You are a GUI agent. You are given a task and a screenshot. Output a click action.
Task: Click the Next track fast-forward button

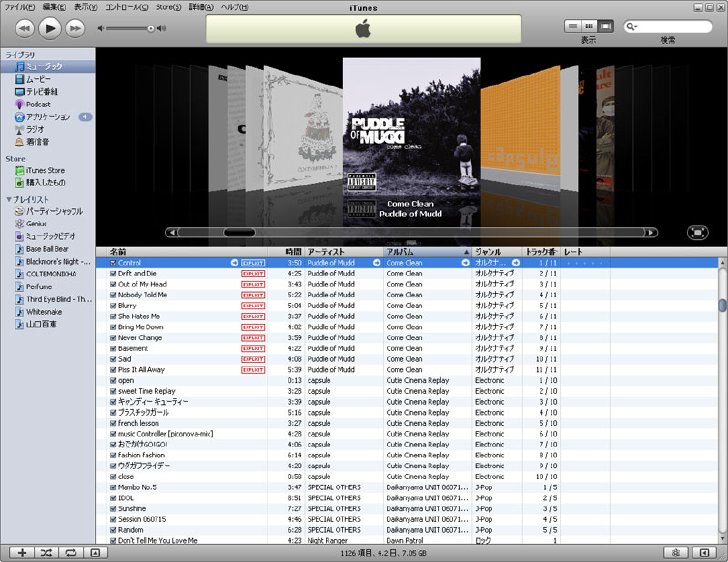pos(75,28)
